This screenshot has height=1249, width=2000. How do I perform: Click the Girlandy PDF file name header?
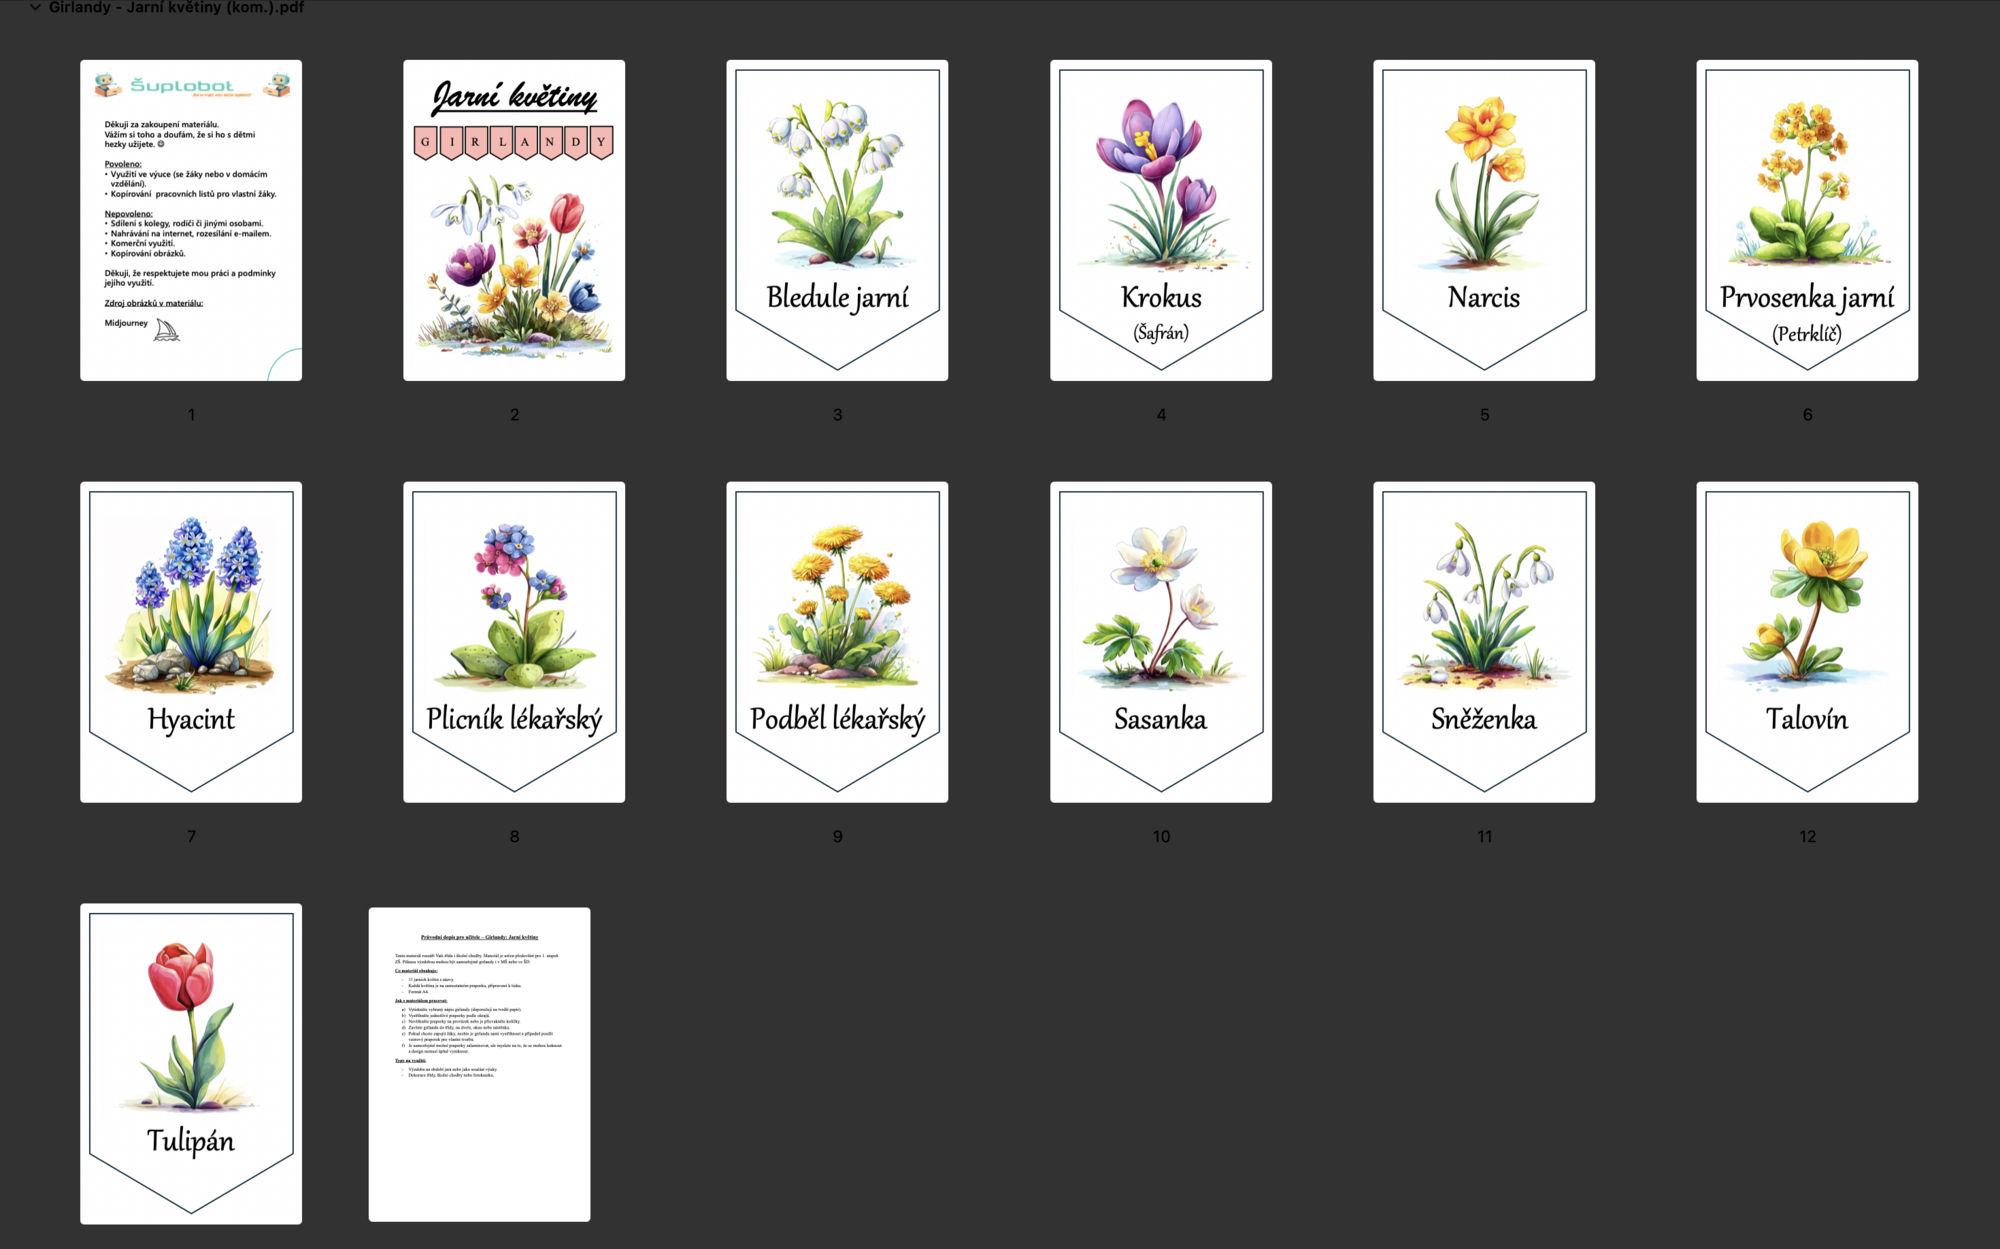[x=176, y=7]
